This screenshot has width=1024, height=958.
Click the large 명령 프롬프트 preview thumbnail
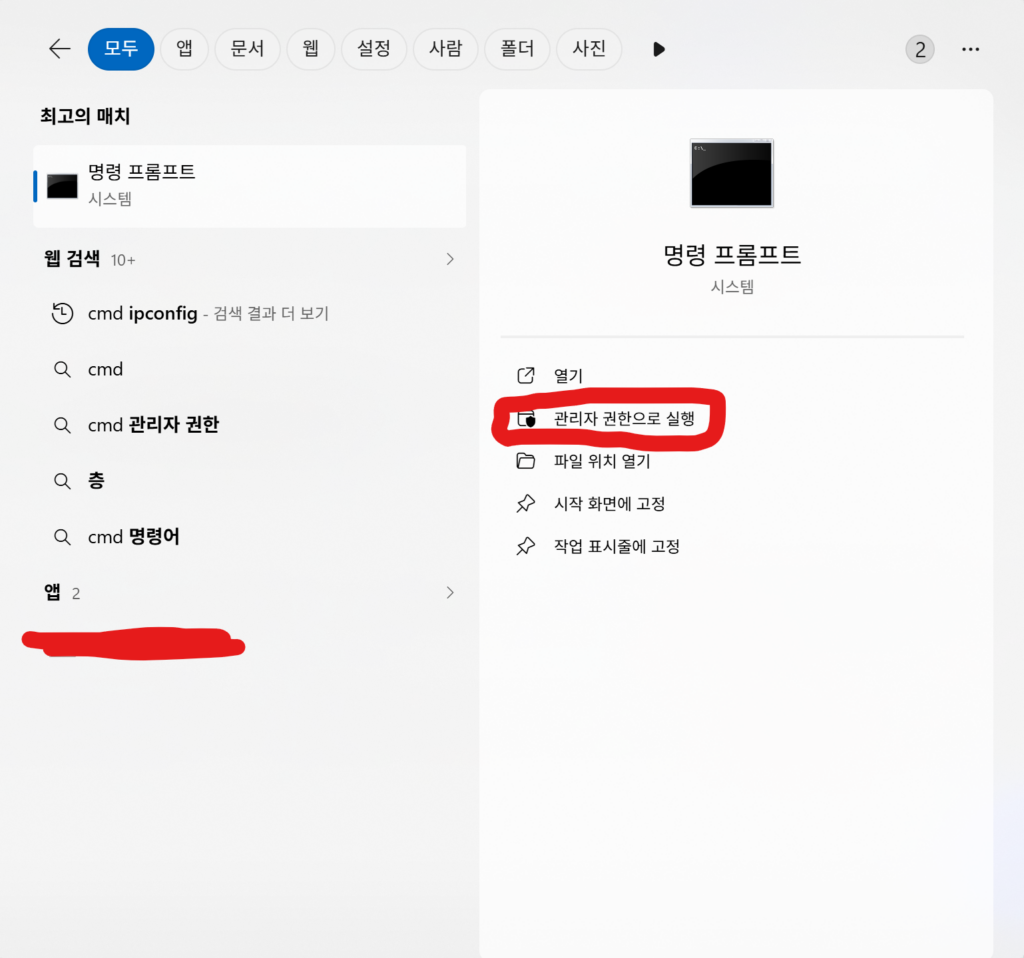coord(731,173)
